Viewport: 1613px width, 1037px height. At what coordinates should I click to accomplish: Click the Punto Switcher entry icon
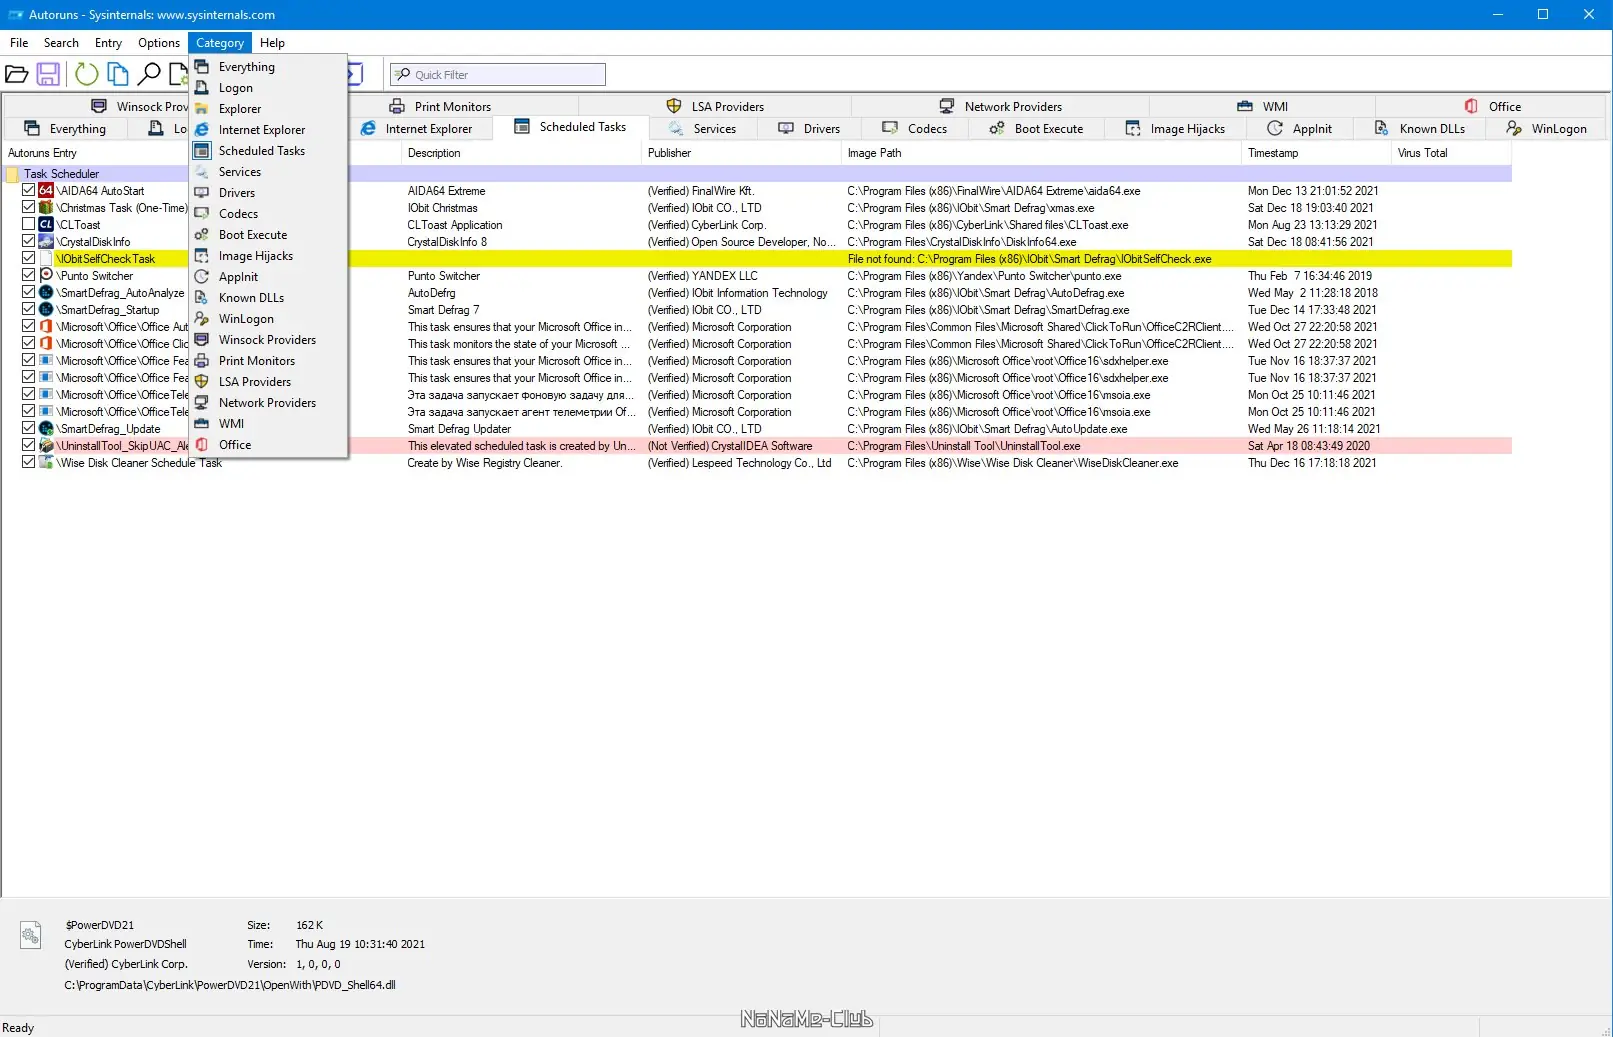click(x=46, y=276)
